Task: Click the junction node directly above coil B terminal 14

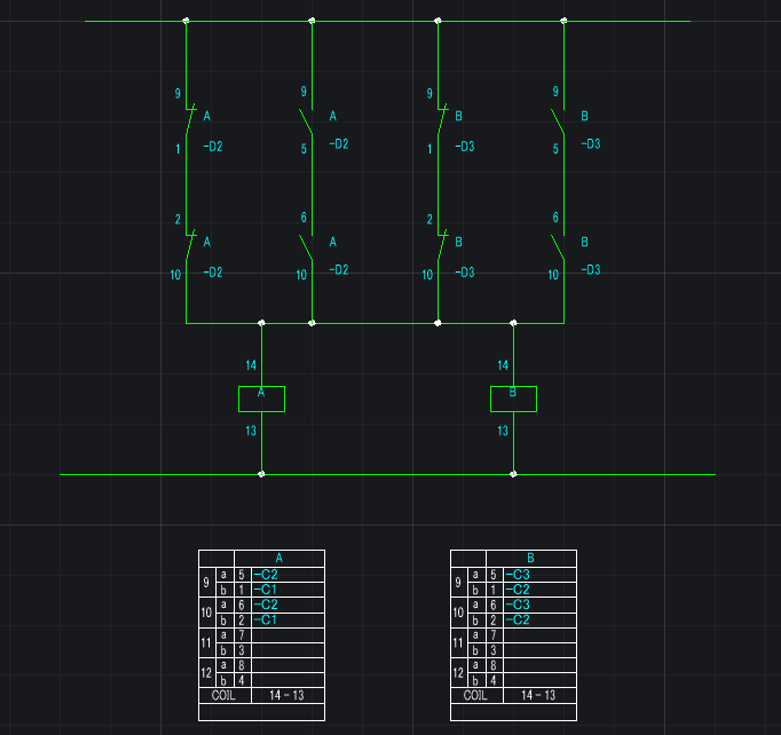Action: (x=514, y=323)
